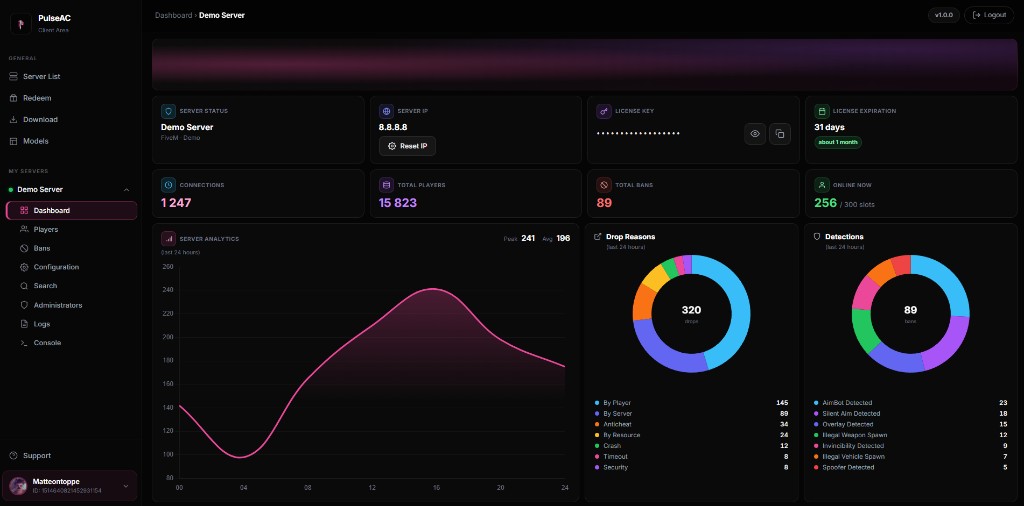Click the 'Crash' legend row

[x=691, y=446]
